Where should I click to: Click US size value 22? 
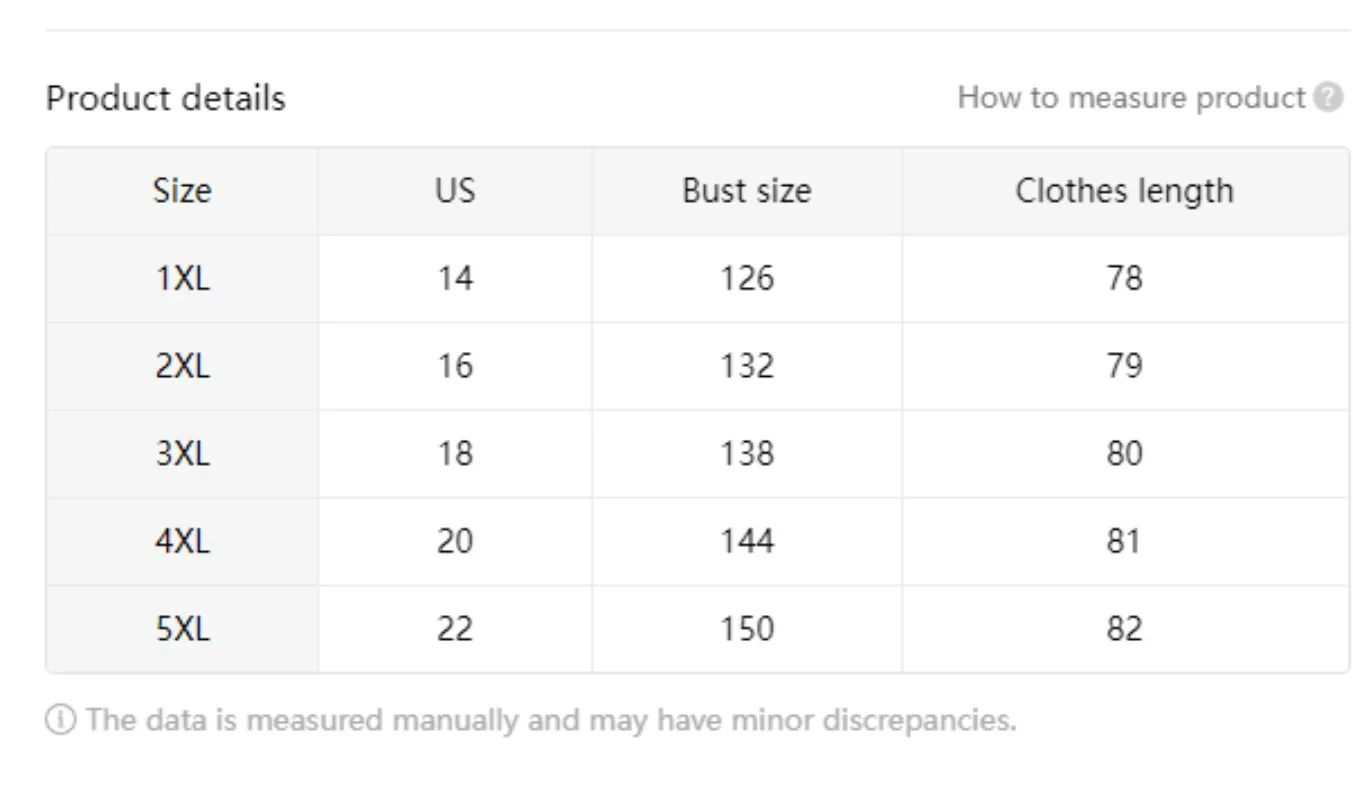(455, 628)
